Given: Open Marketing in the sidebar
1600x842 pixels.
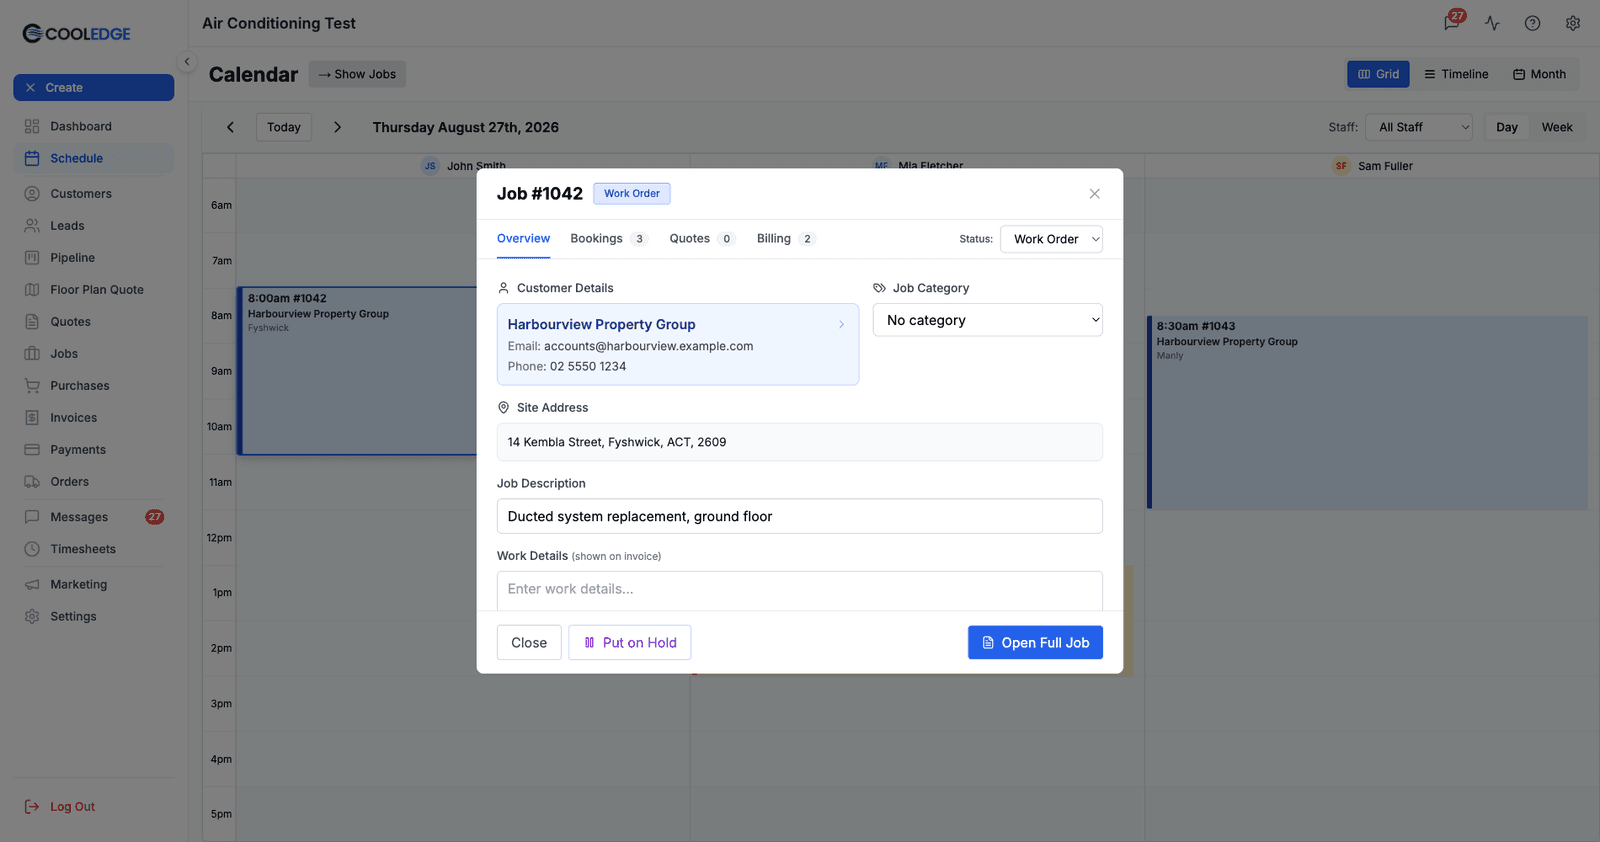Looking at the screenshot, I should [94, 585].
